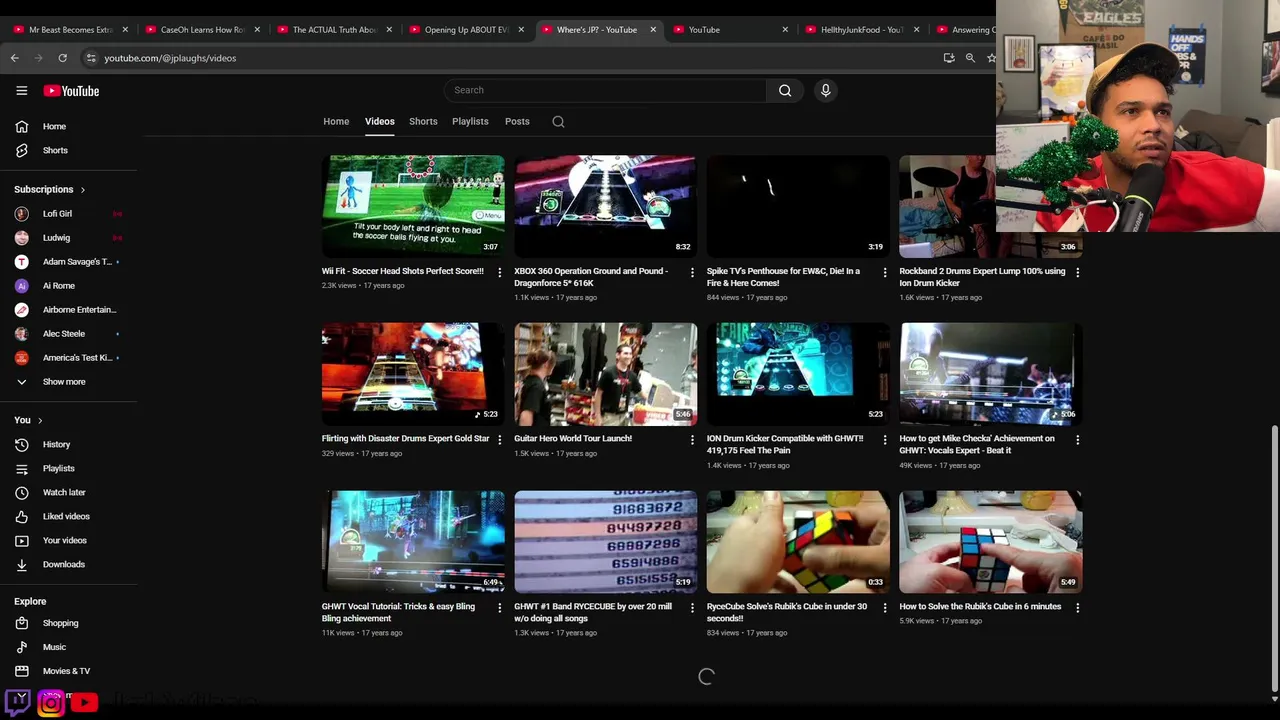
Task: Open the channel Playlists tab
Action: pos(470,122)
